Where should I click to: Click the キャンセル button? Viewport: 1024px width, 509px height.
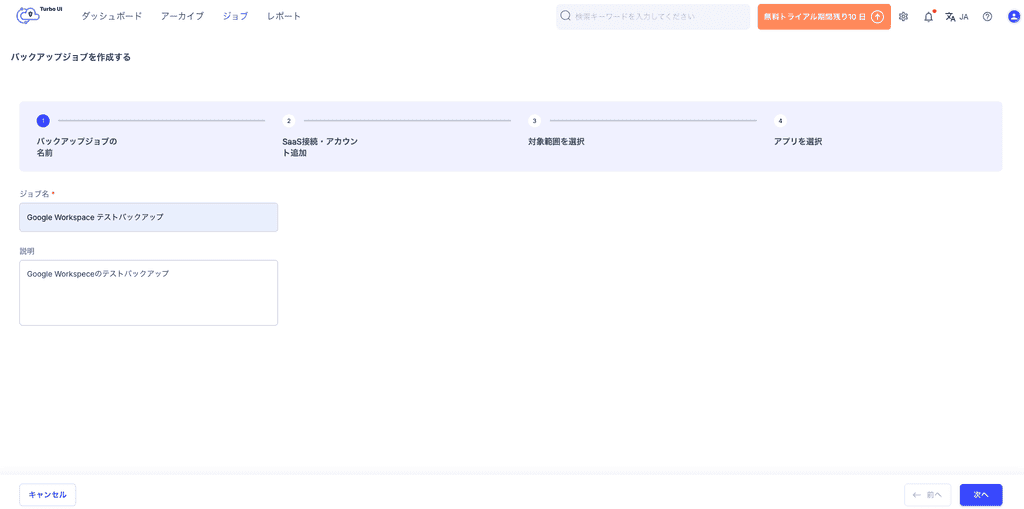point(48,495)
